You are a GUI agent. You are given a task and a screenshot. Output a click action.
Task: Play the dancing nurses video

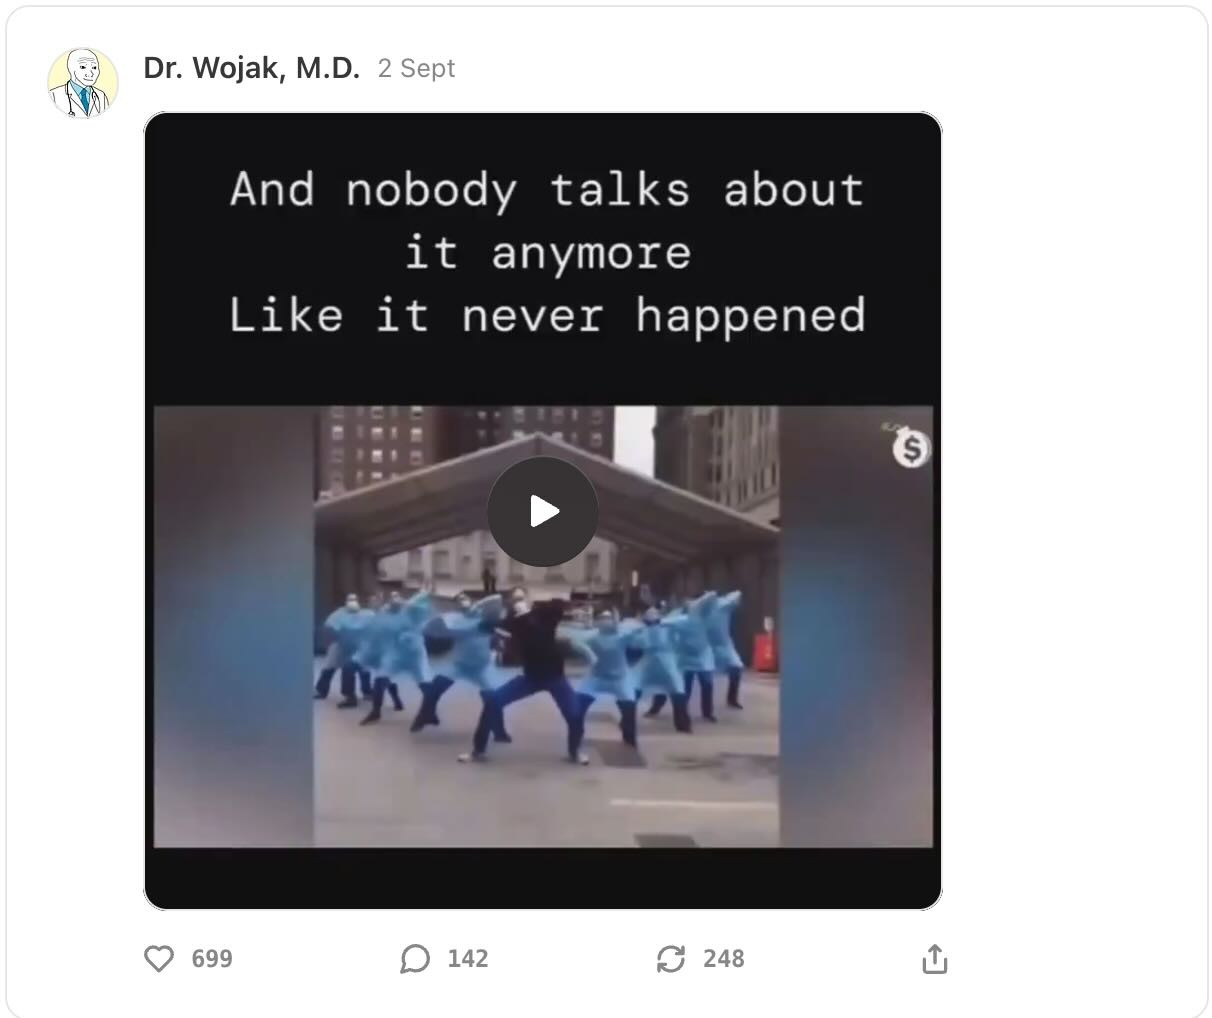click(x=543, y=512)
